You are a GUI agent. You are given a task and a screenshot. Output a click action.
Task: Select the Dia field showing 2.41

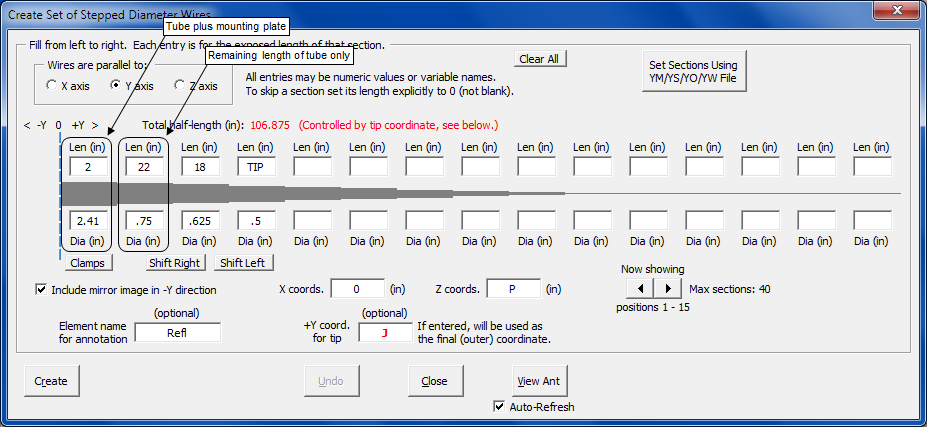coord(89,220)
